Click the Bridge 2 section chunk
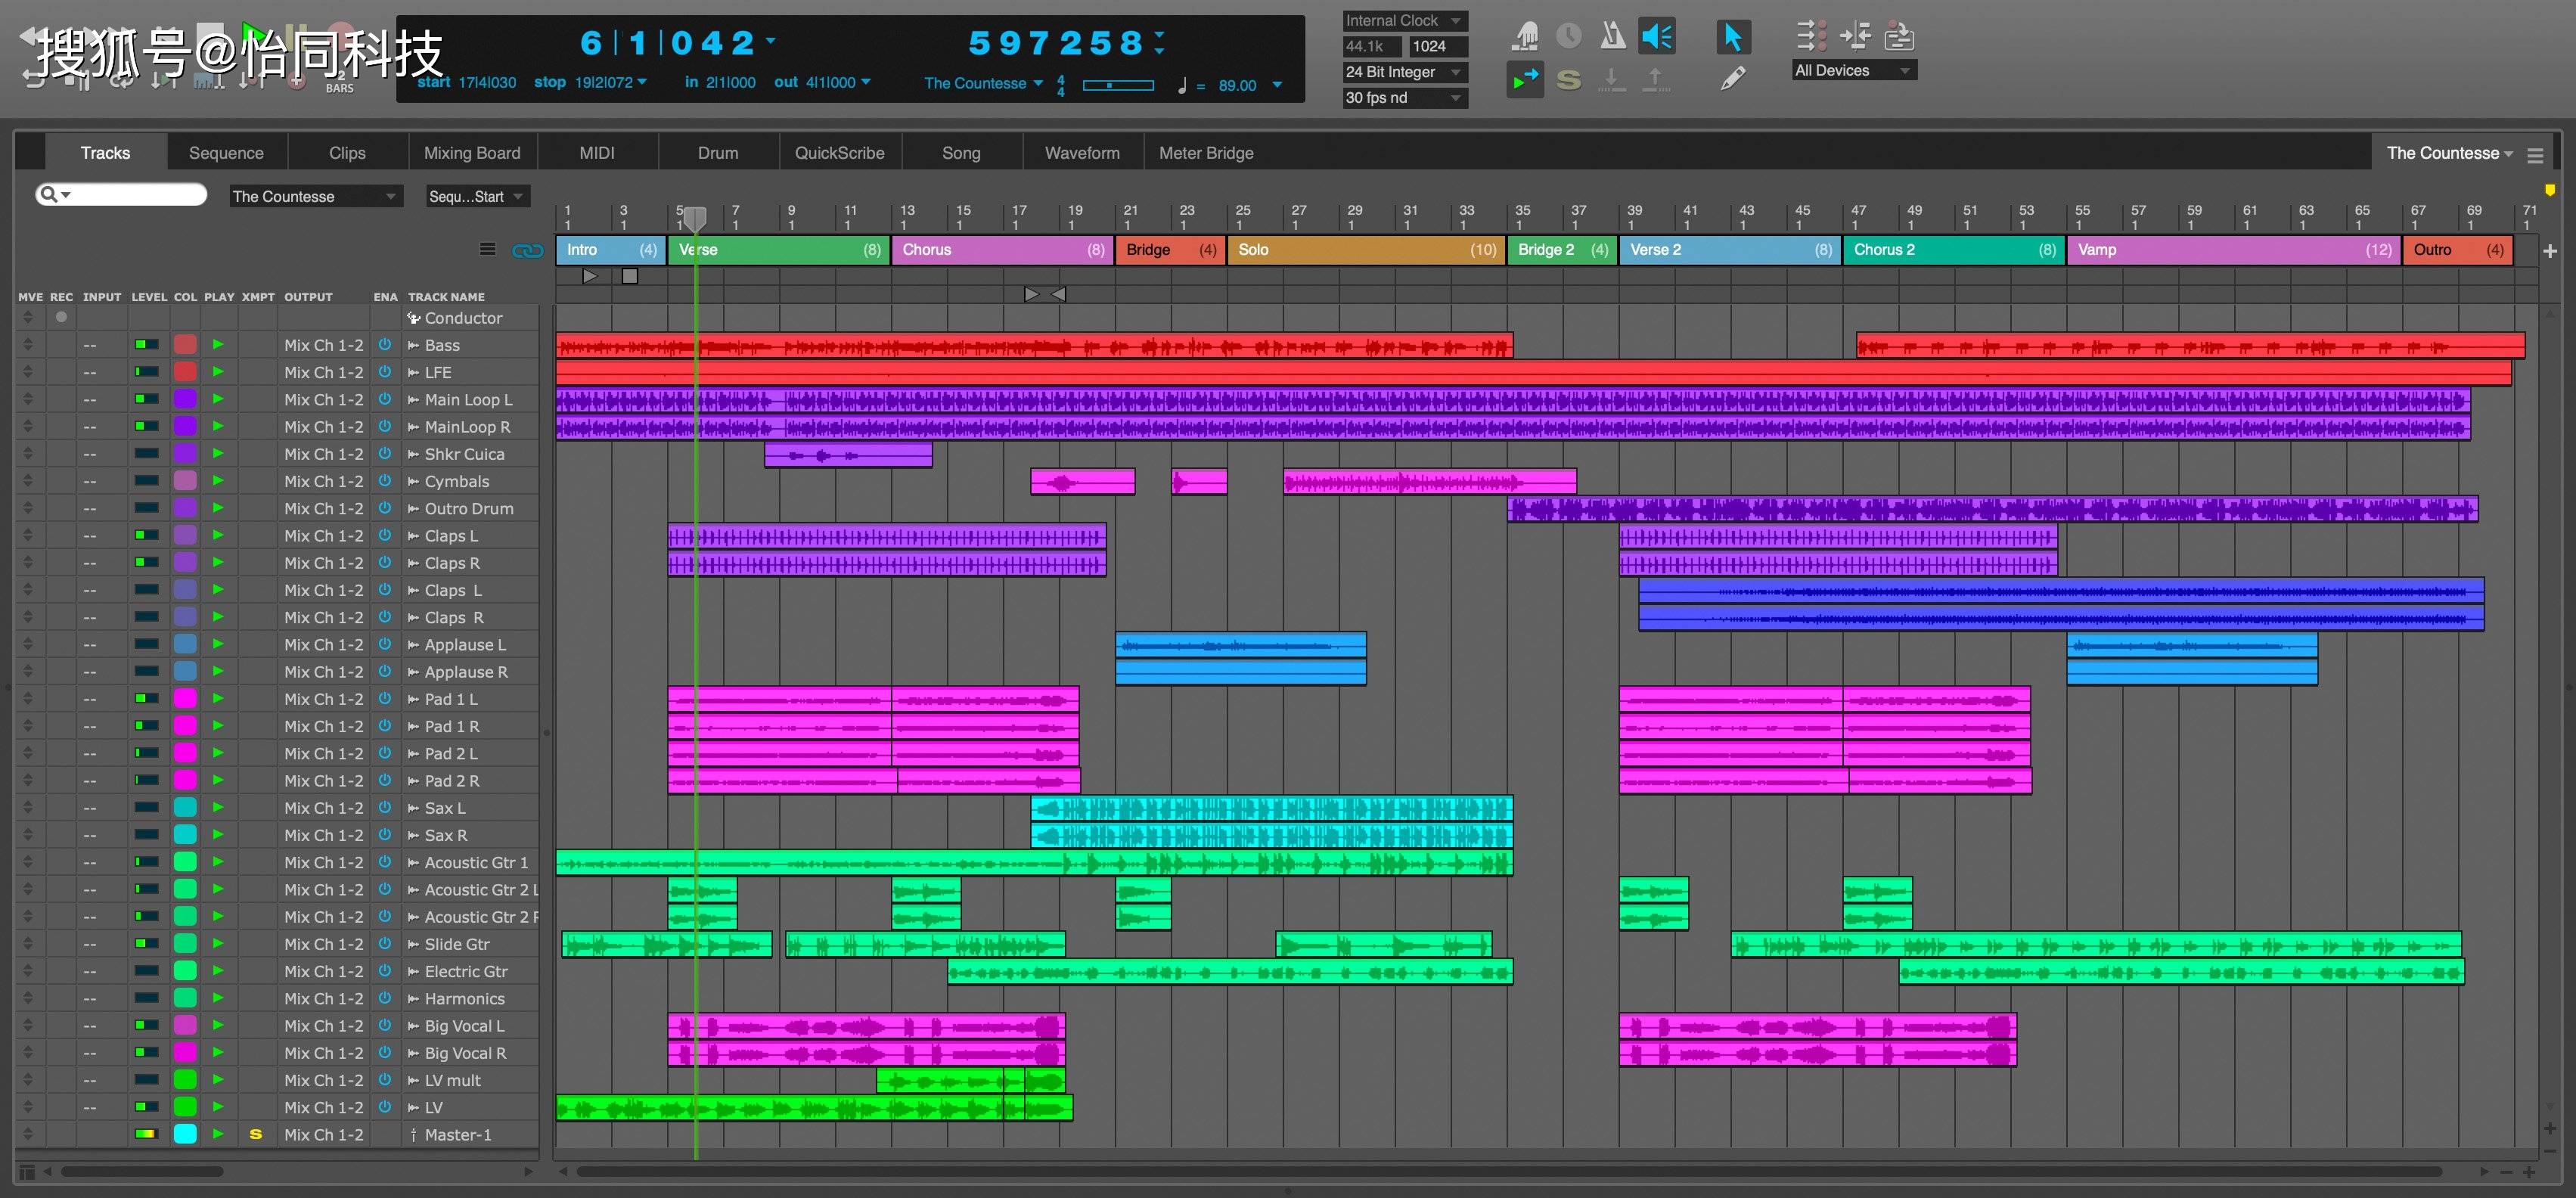The width and height of the screenshot is (2576, 1198). coord(1562,250)
